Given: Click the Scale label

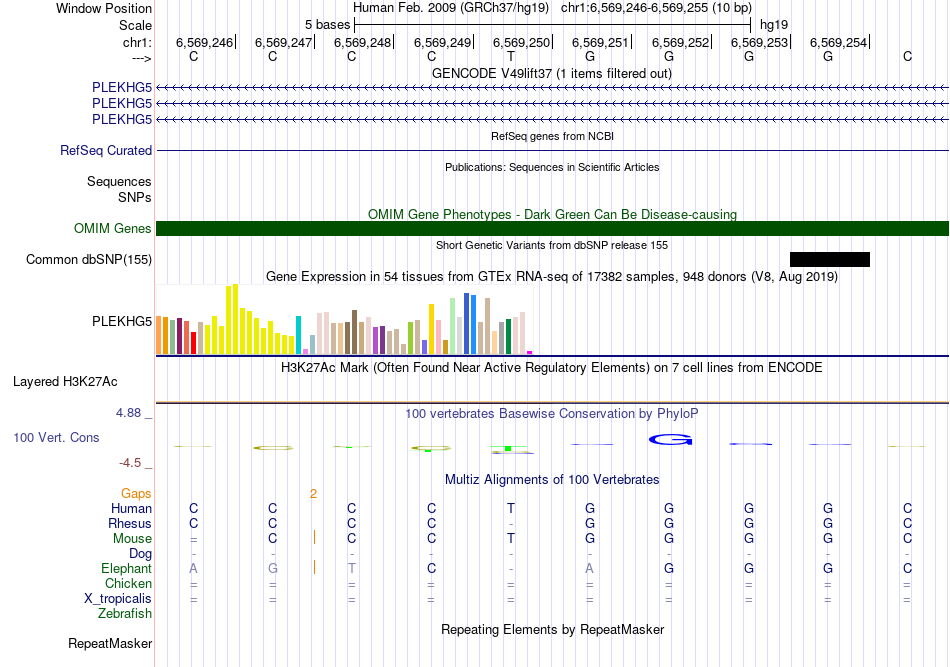Looking at the screenshot, I should [x=135, y=25].
